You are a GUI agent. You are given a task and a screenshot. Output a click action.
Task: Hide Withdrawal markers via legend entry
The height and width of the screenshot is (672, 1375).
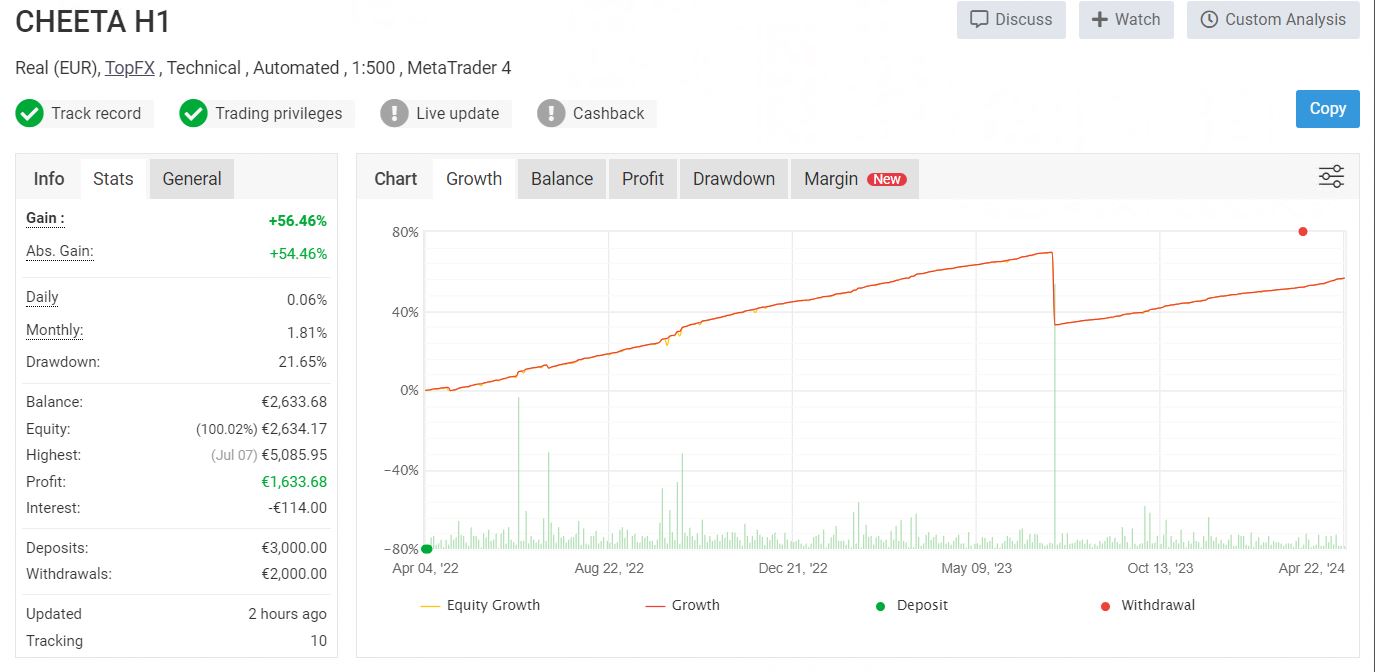pyautogui.click(x=1148, y=605)
